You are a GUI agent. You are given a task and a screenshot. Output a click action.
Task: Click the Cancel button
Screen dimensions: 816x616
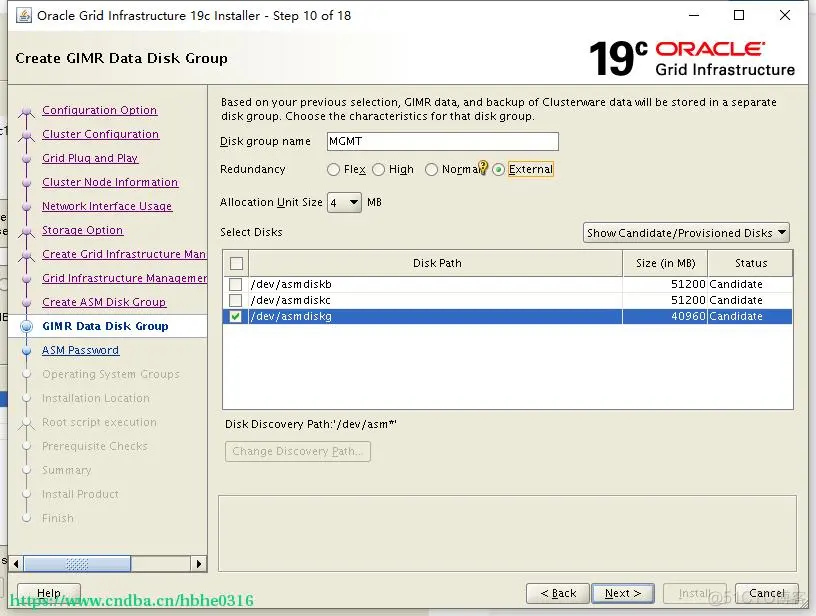tap(767, 593)
